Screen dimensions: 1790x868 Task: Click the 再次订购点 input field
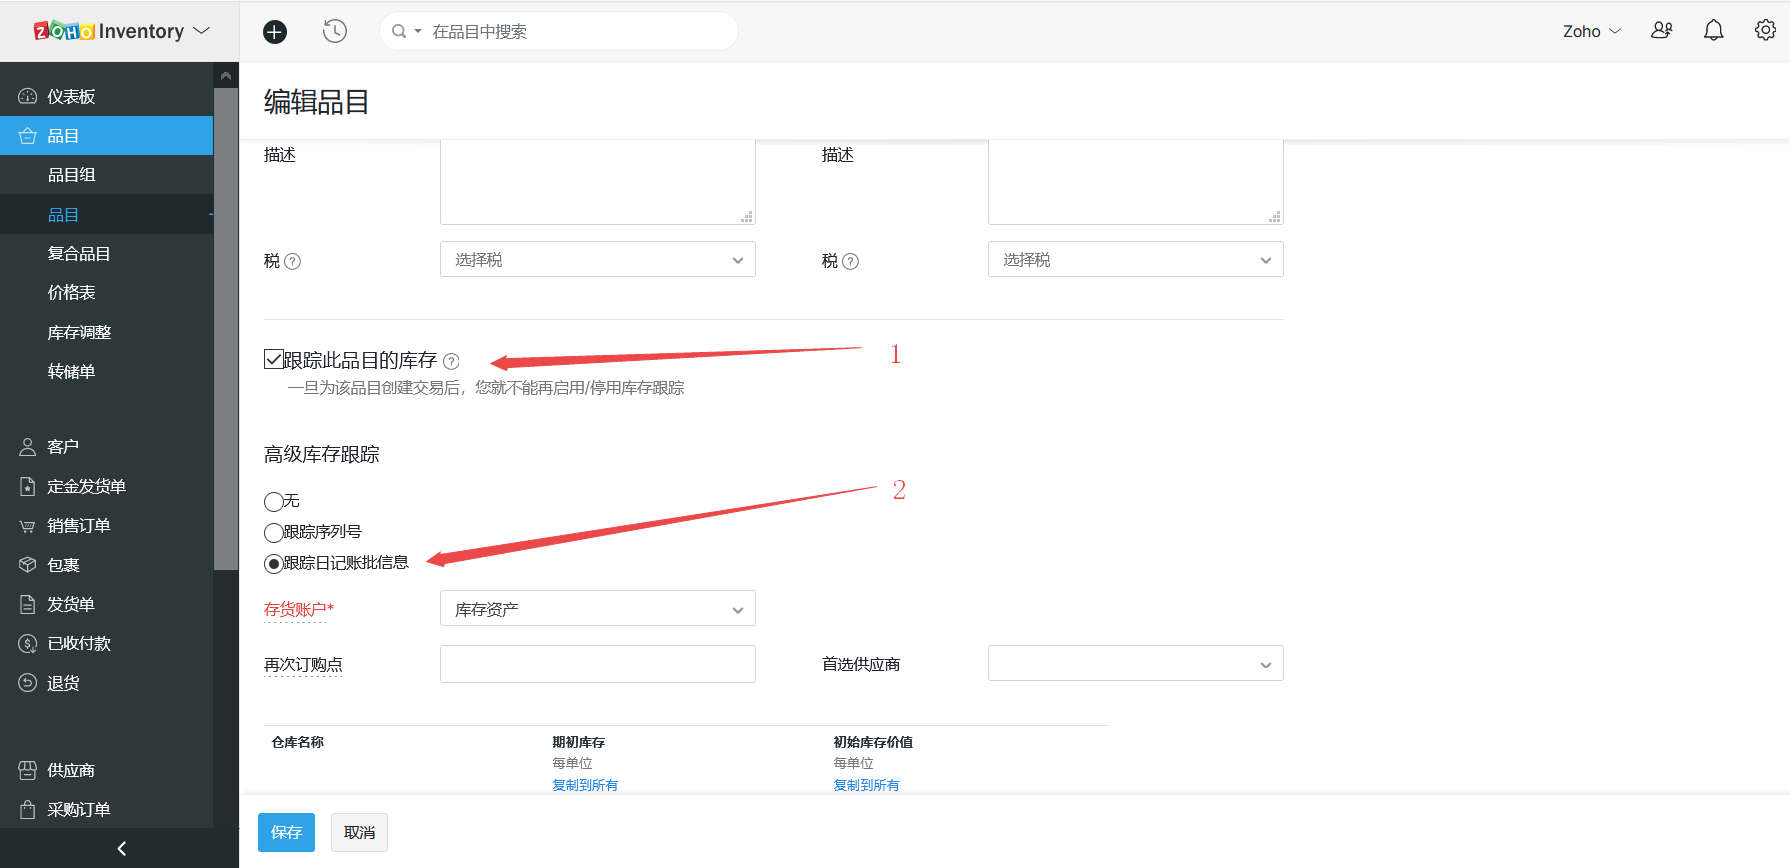(x=597, y=664)
